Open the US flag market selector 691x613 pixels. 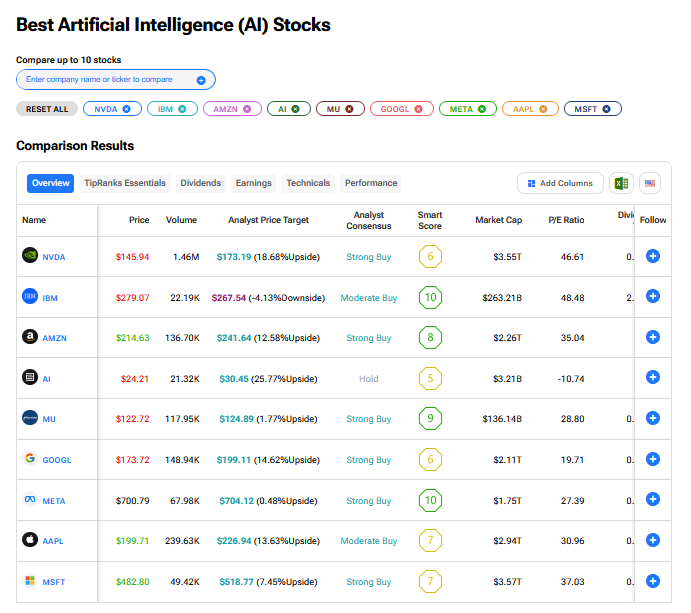point(650,183)
